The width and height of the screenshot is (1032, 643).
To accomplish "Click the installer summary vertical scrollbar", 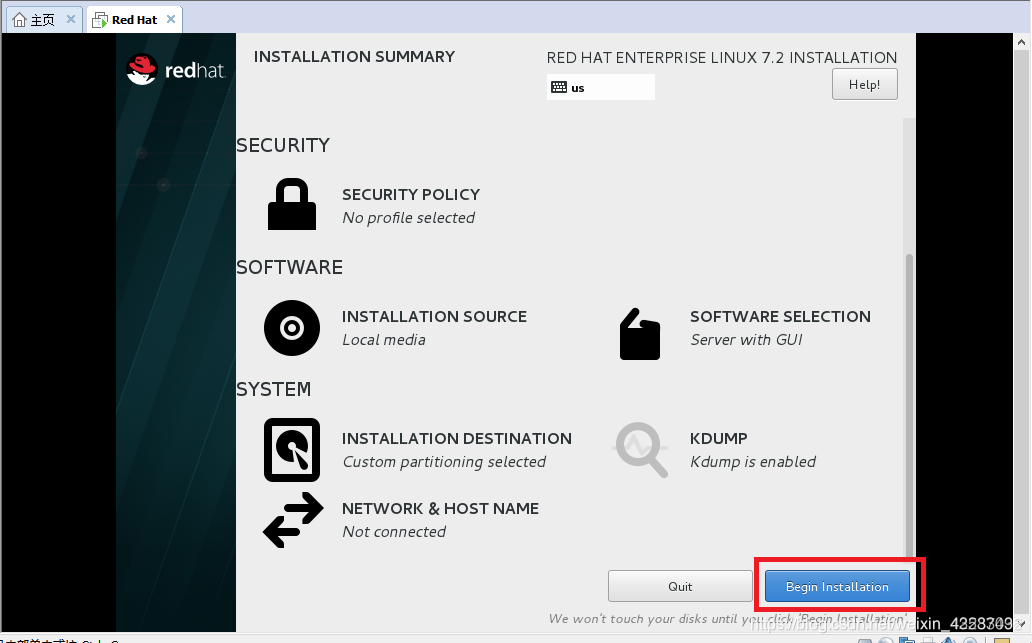I will tap(909, 405).
